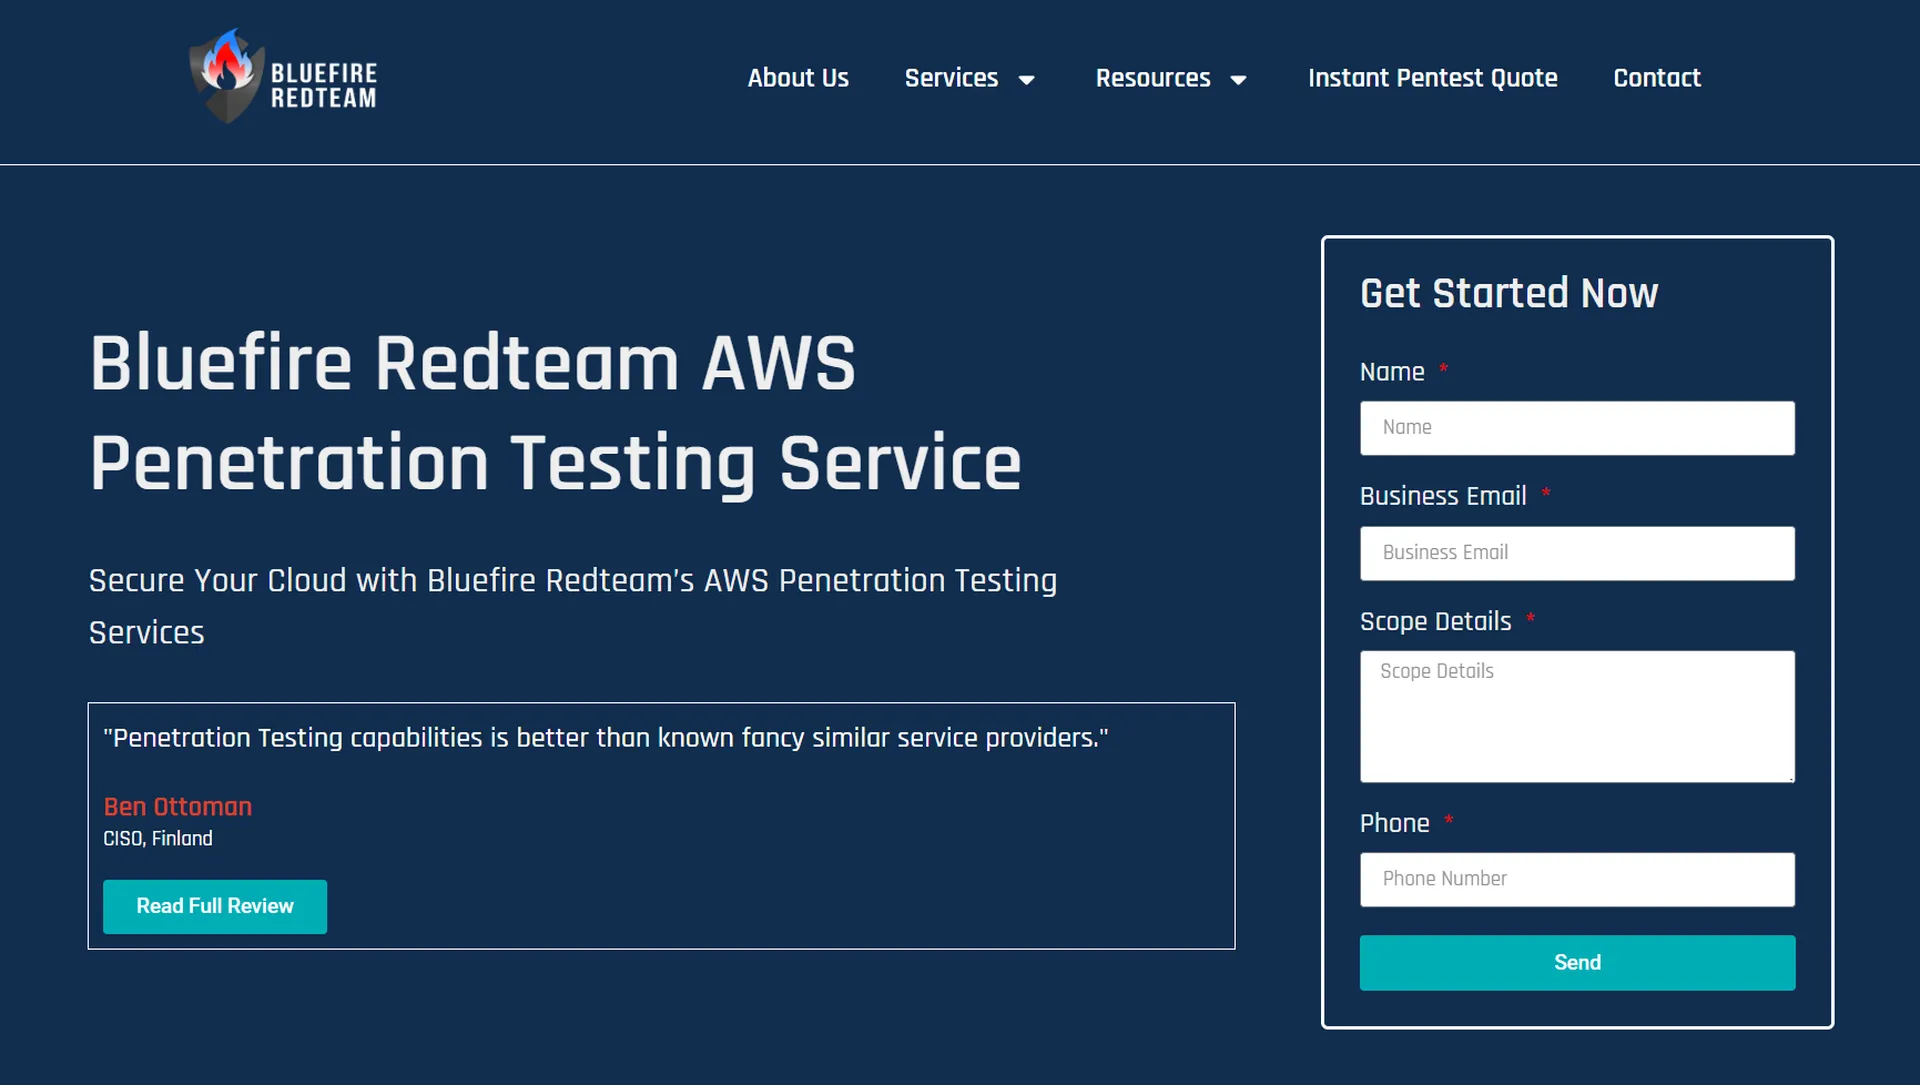Click the Phone field label

1394,823
